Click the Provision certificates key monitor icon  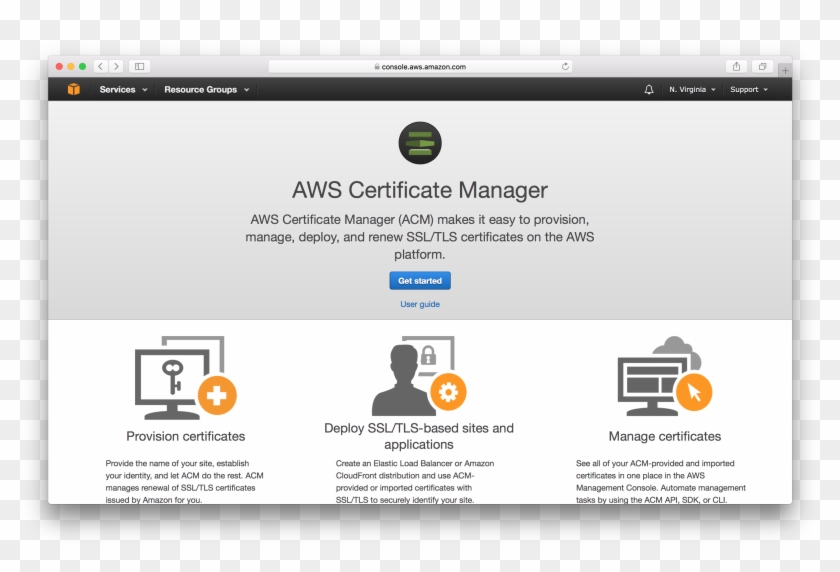tap(185, 378)
